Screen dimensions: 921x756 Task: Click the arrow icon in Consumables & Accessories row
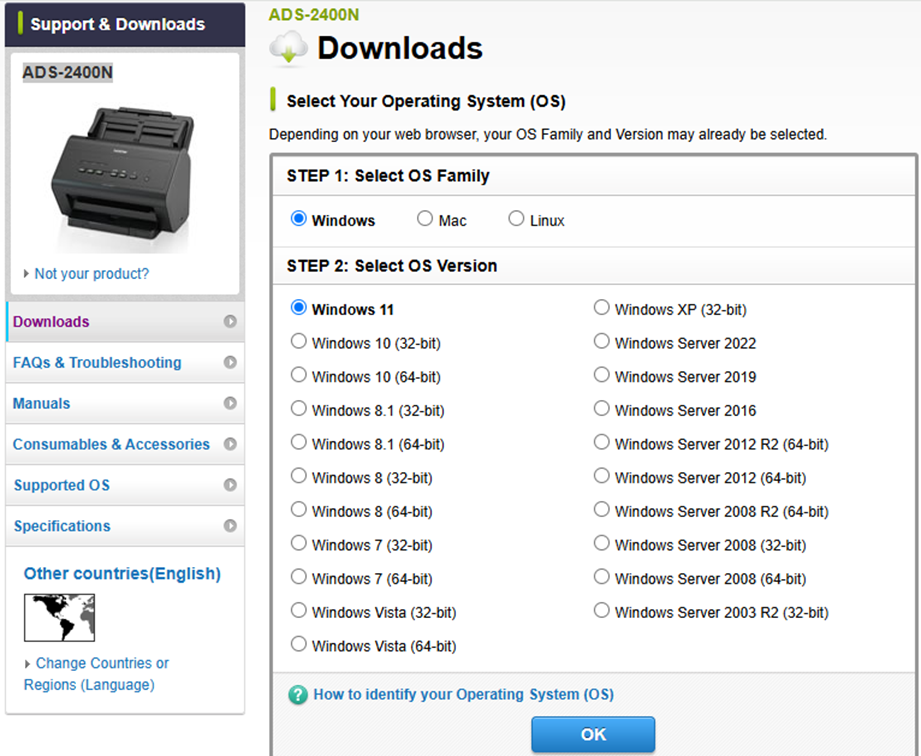point(230,444)
